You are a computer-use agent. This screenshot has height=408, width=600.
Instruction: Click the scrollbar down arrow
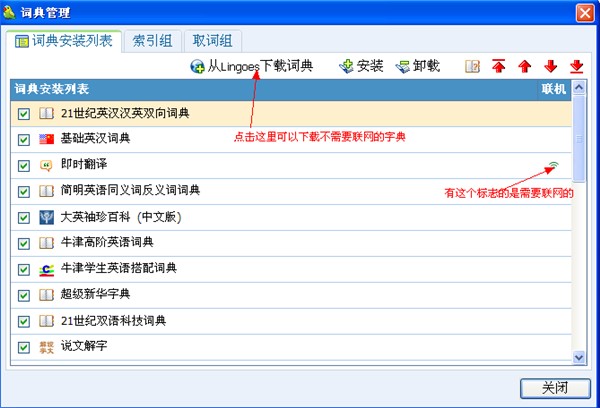579,357
